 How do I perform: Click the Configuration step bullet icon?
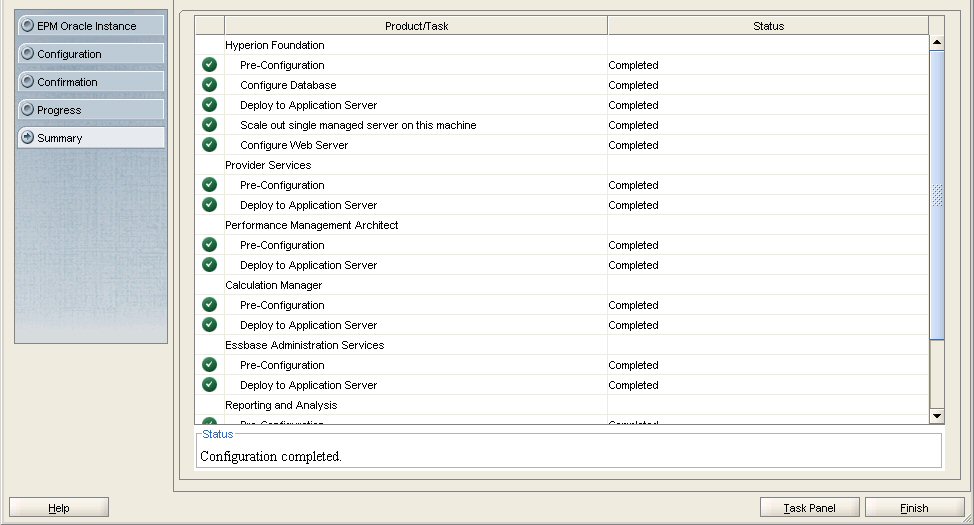click(x=27, y=53)
